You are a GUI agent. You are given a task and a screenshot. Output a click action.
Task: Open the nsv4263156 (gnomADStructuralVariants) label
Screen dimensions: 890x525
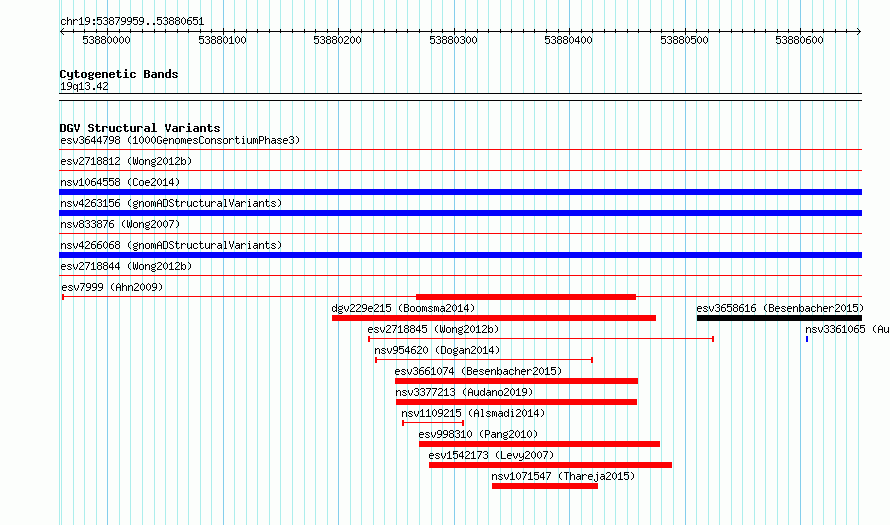coord(171,203)
